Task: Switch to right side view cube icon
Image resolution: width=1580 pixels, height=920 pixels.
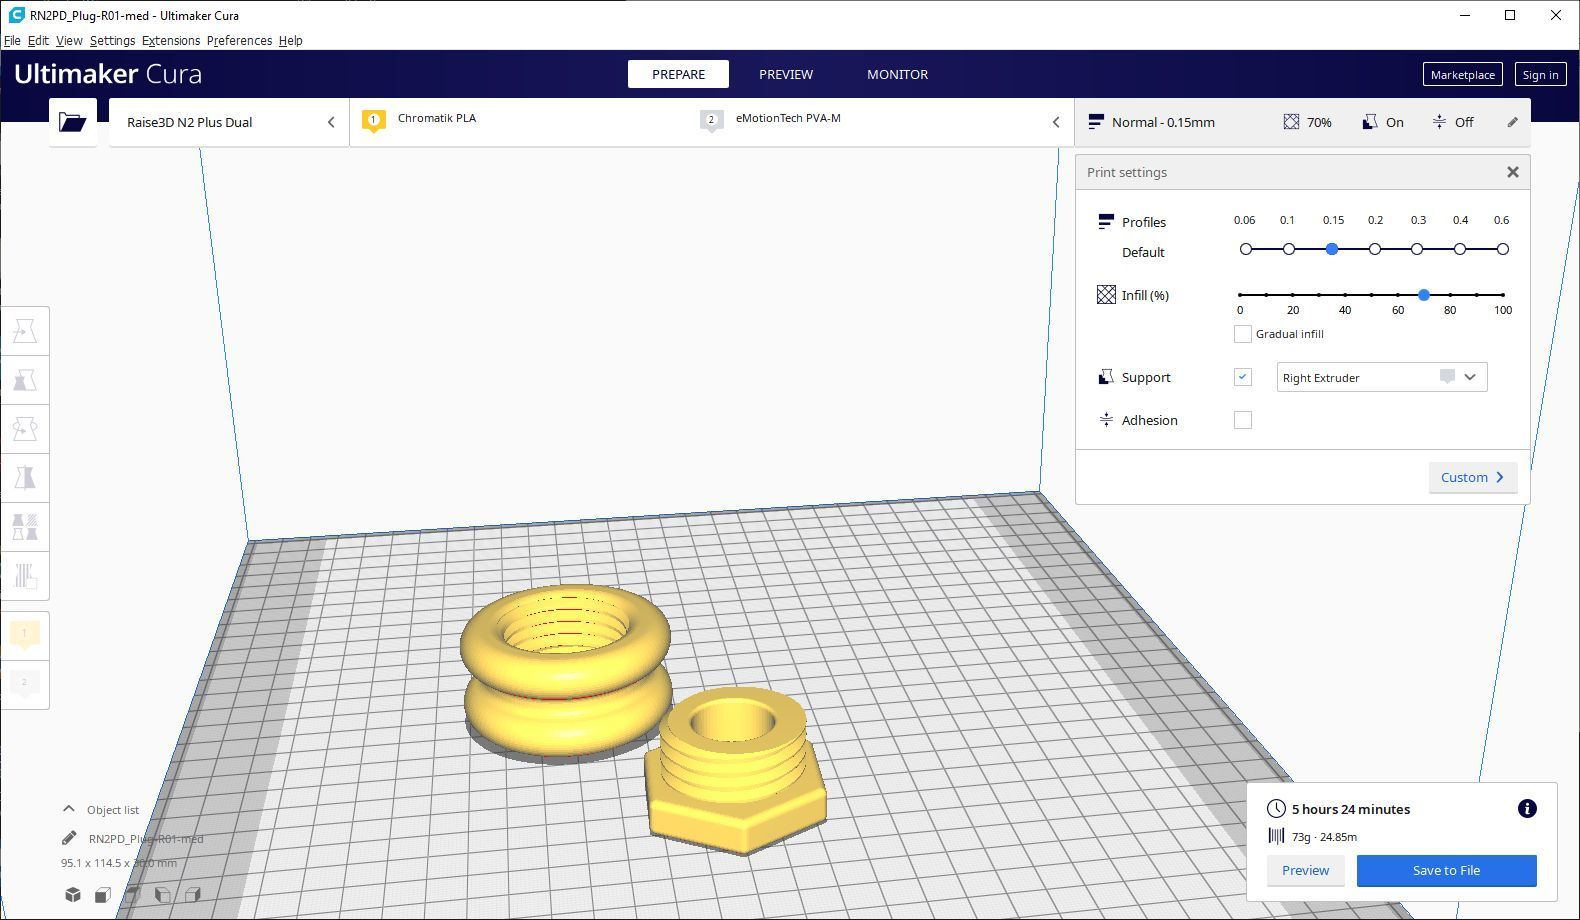Action: (193, 894)
